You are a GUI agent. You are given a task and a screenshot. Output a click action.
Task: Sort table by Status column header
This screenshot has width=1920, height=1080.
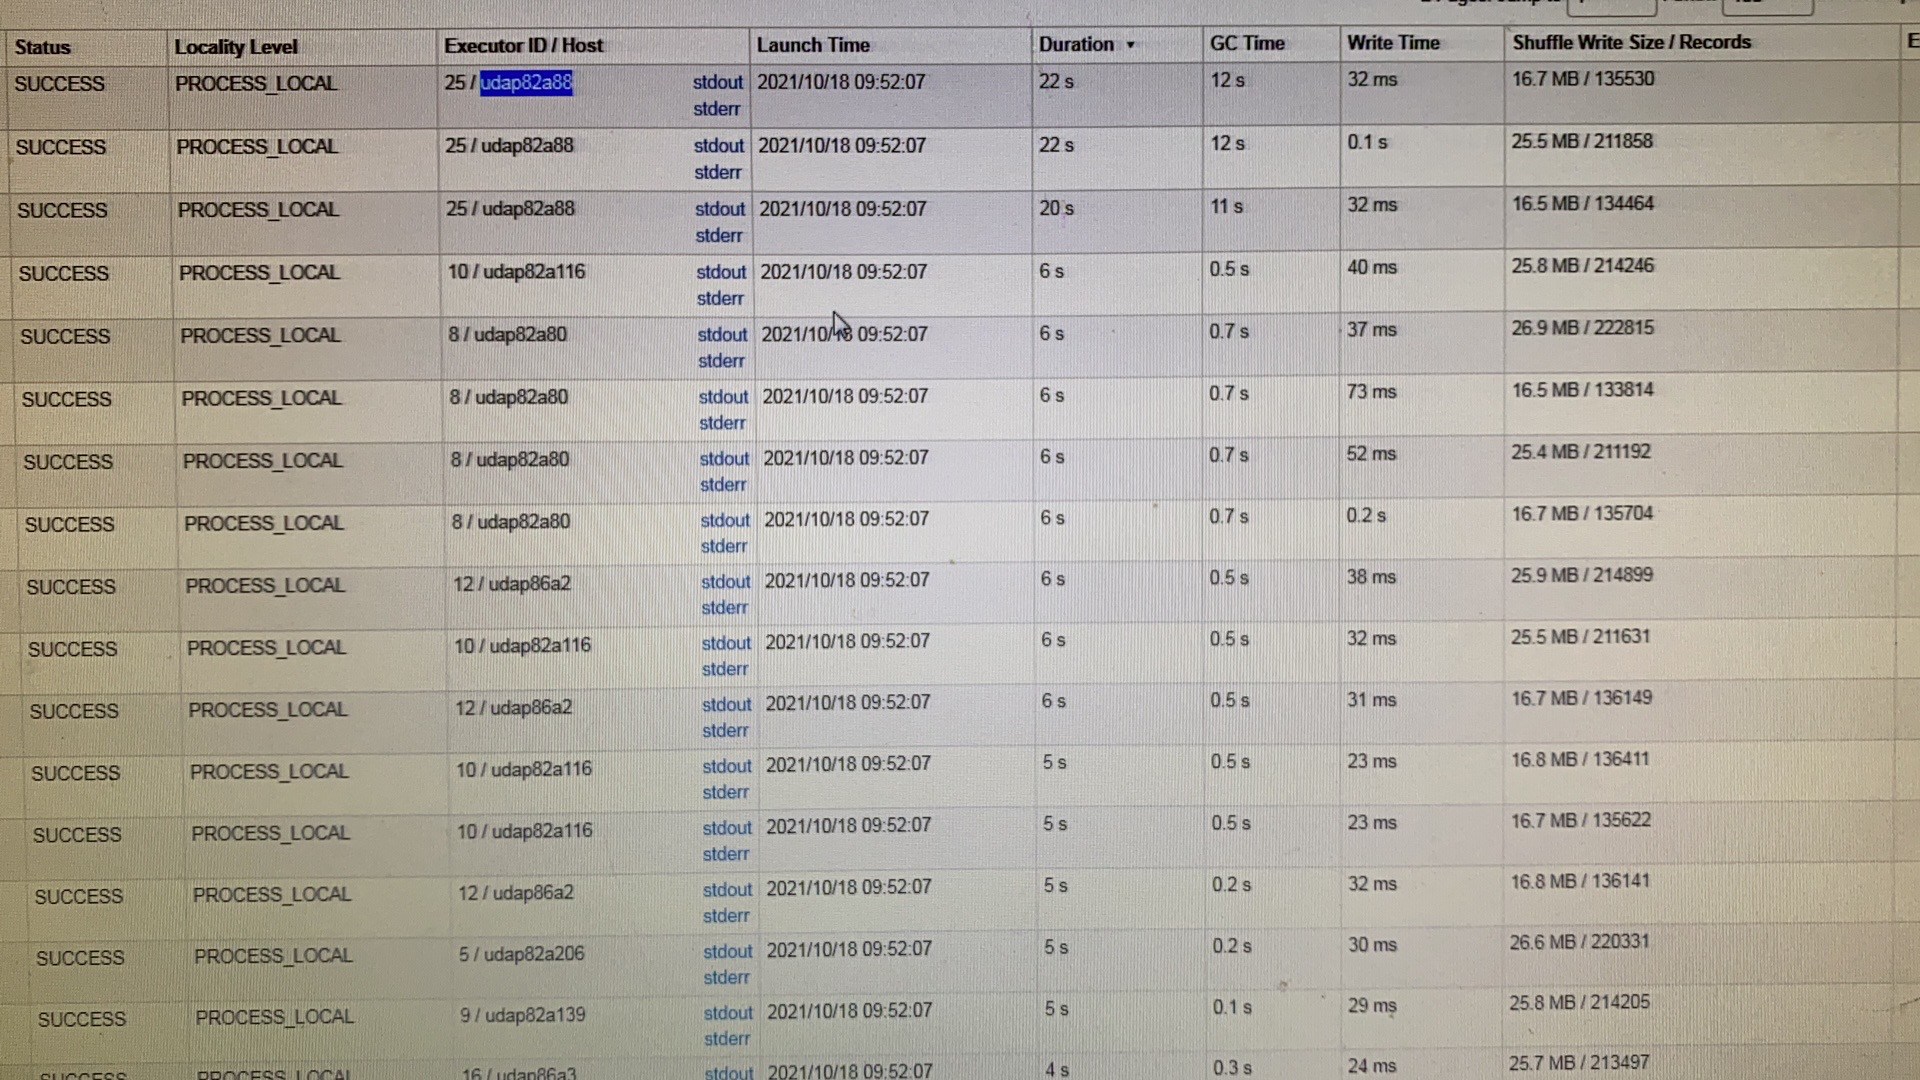(43, 47)
